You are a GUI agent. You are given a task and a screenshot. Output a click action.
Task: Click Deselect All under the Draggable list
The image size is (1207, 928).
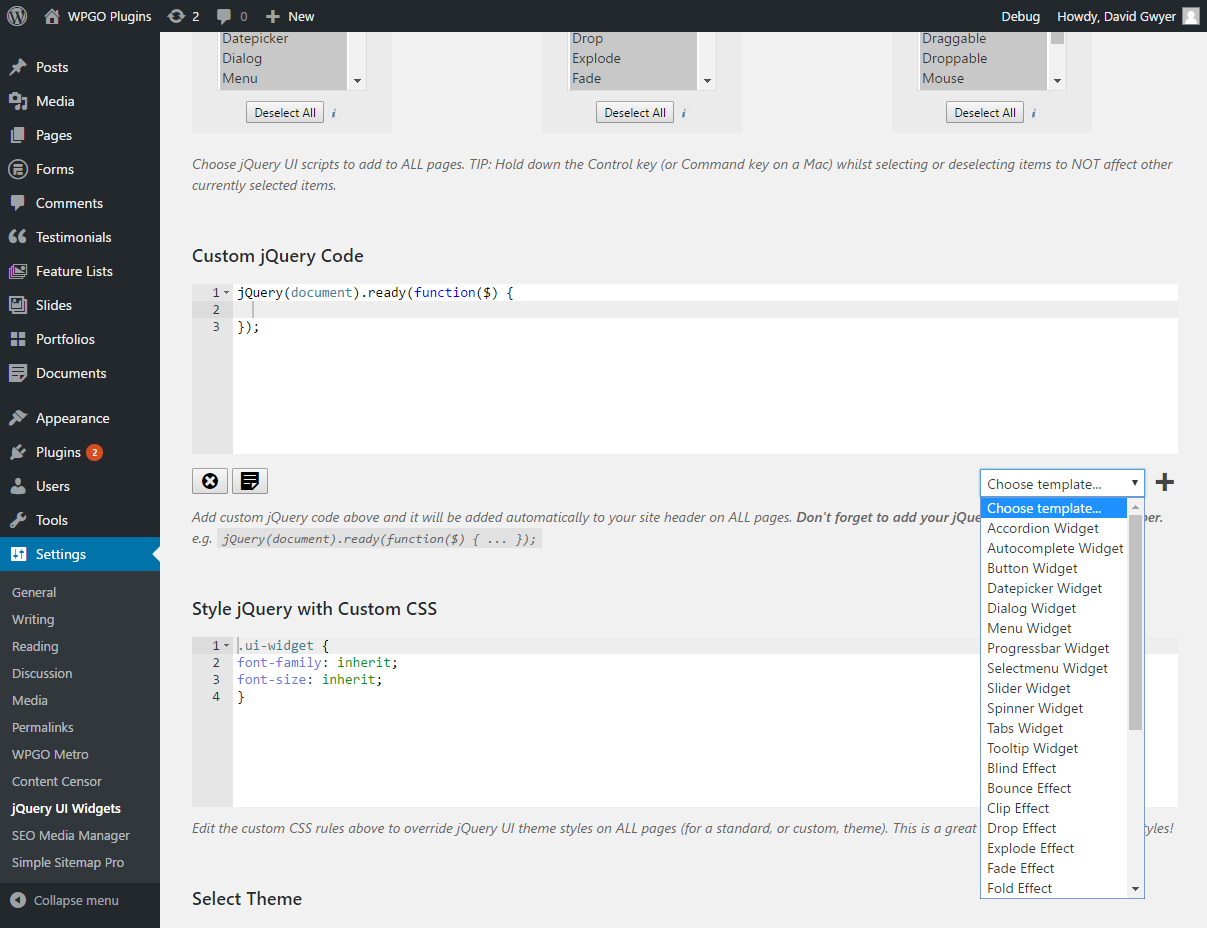pyautogui.click(x=985, y=113)
